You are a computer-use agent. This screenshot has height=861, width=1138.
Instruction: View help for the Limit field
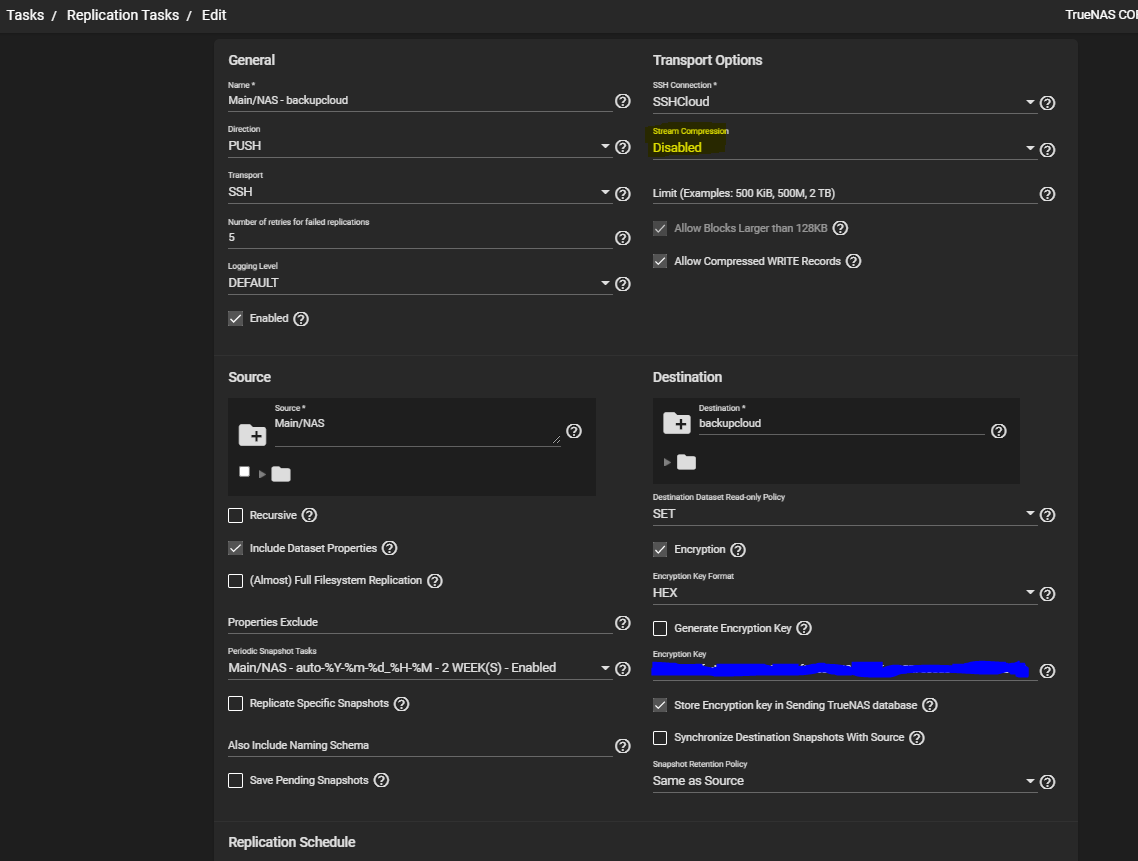[1047, 194]
